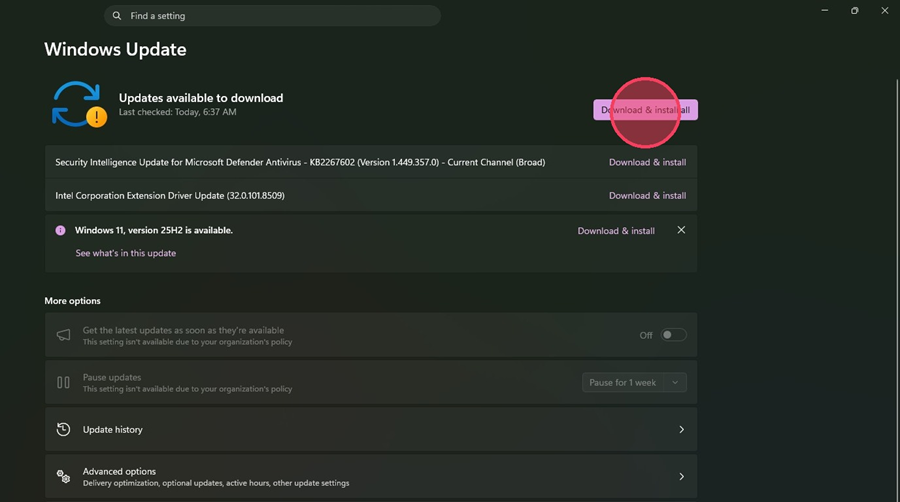
Task: Click the megaphone icon for latest updates
Action: tap(63, 335)
